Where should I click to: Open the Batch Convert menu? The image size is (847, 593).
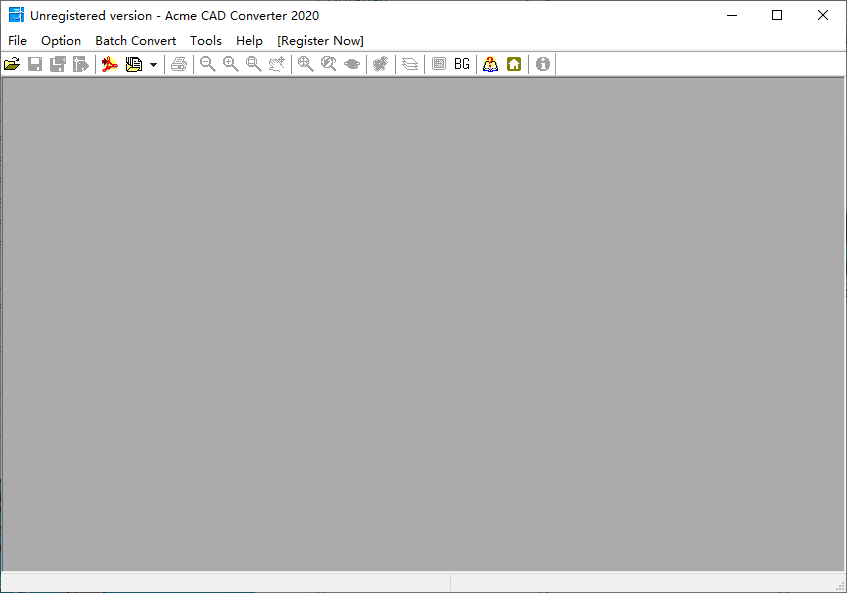coord(135,40)
